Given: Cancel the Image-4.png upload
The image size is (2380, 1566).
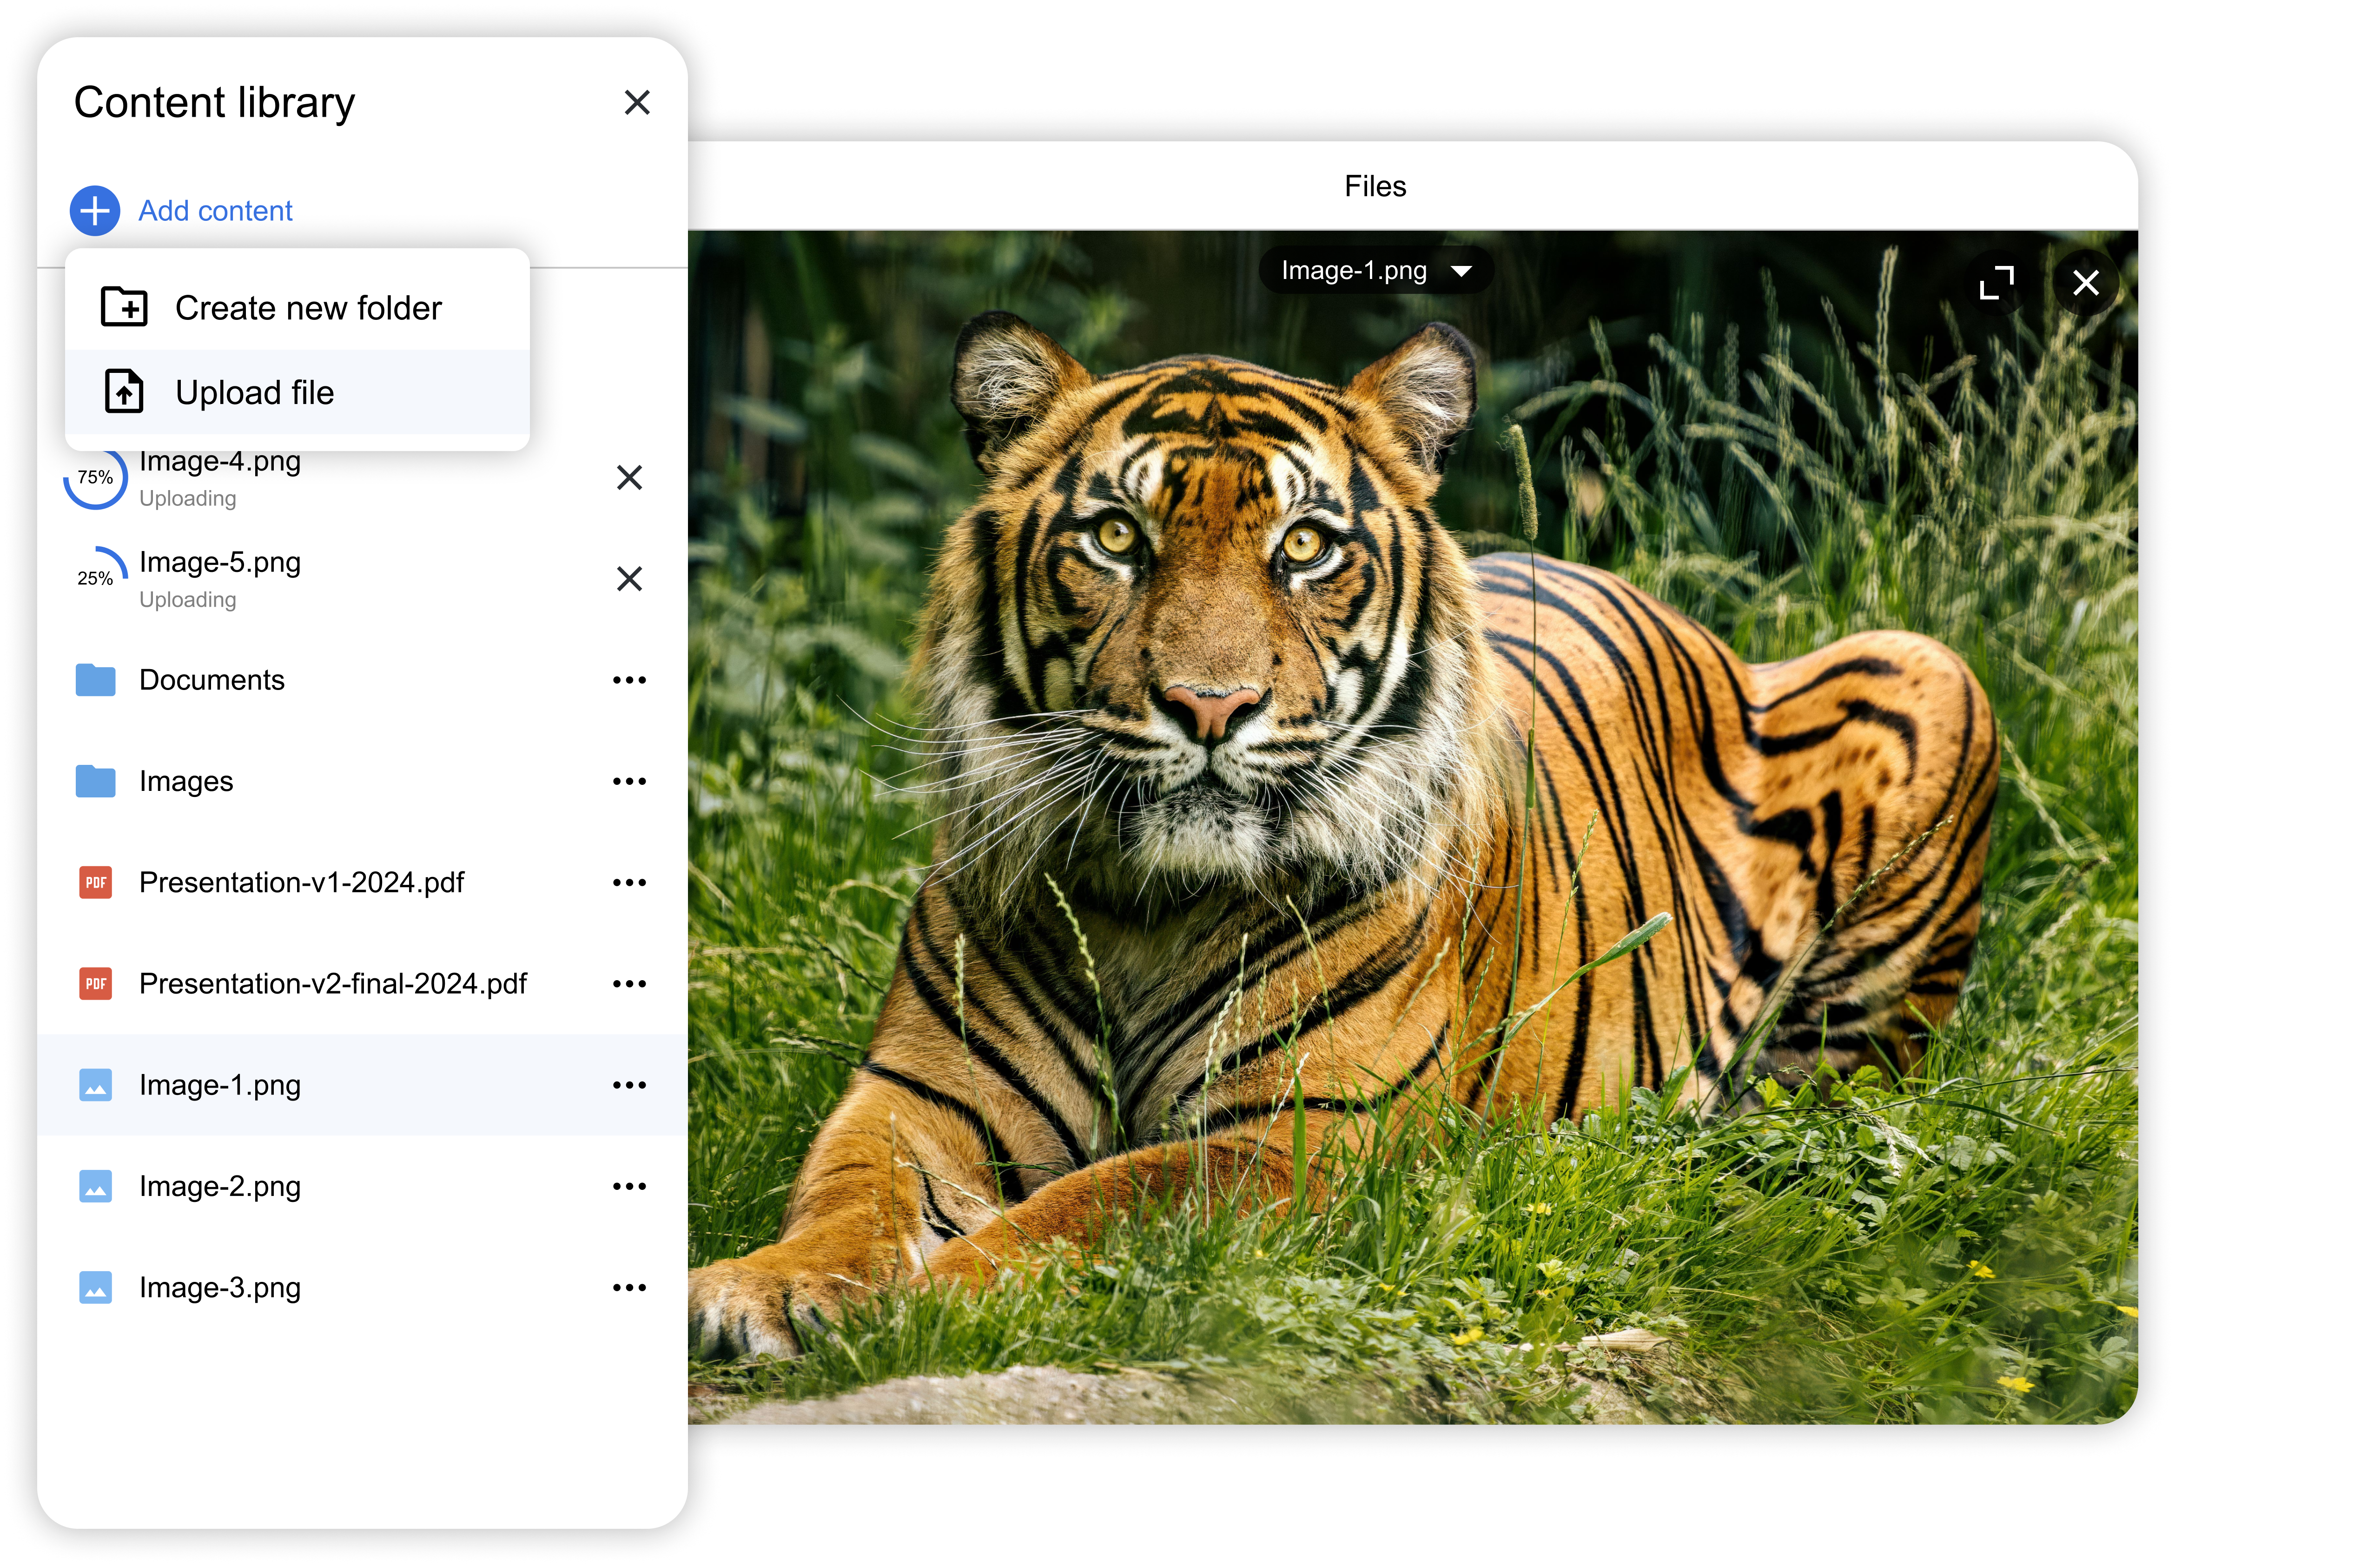Looking at the screenshot, I should (x=629, y=478).
